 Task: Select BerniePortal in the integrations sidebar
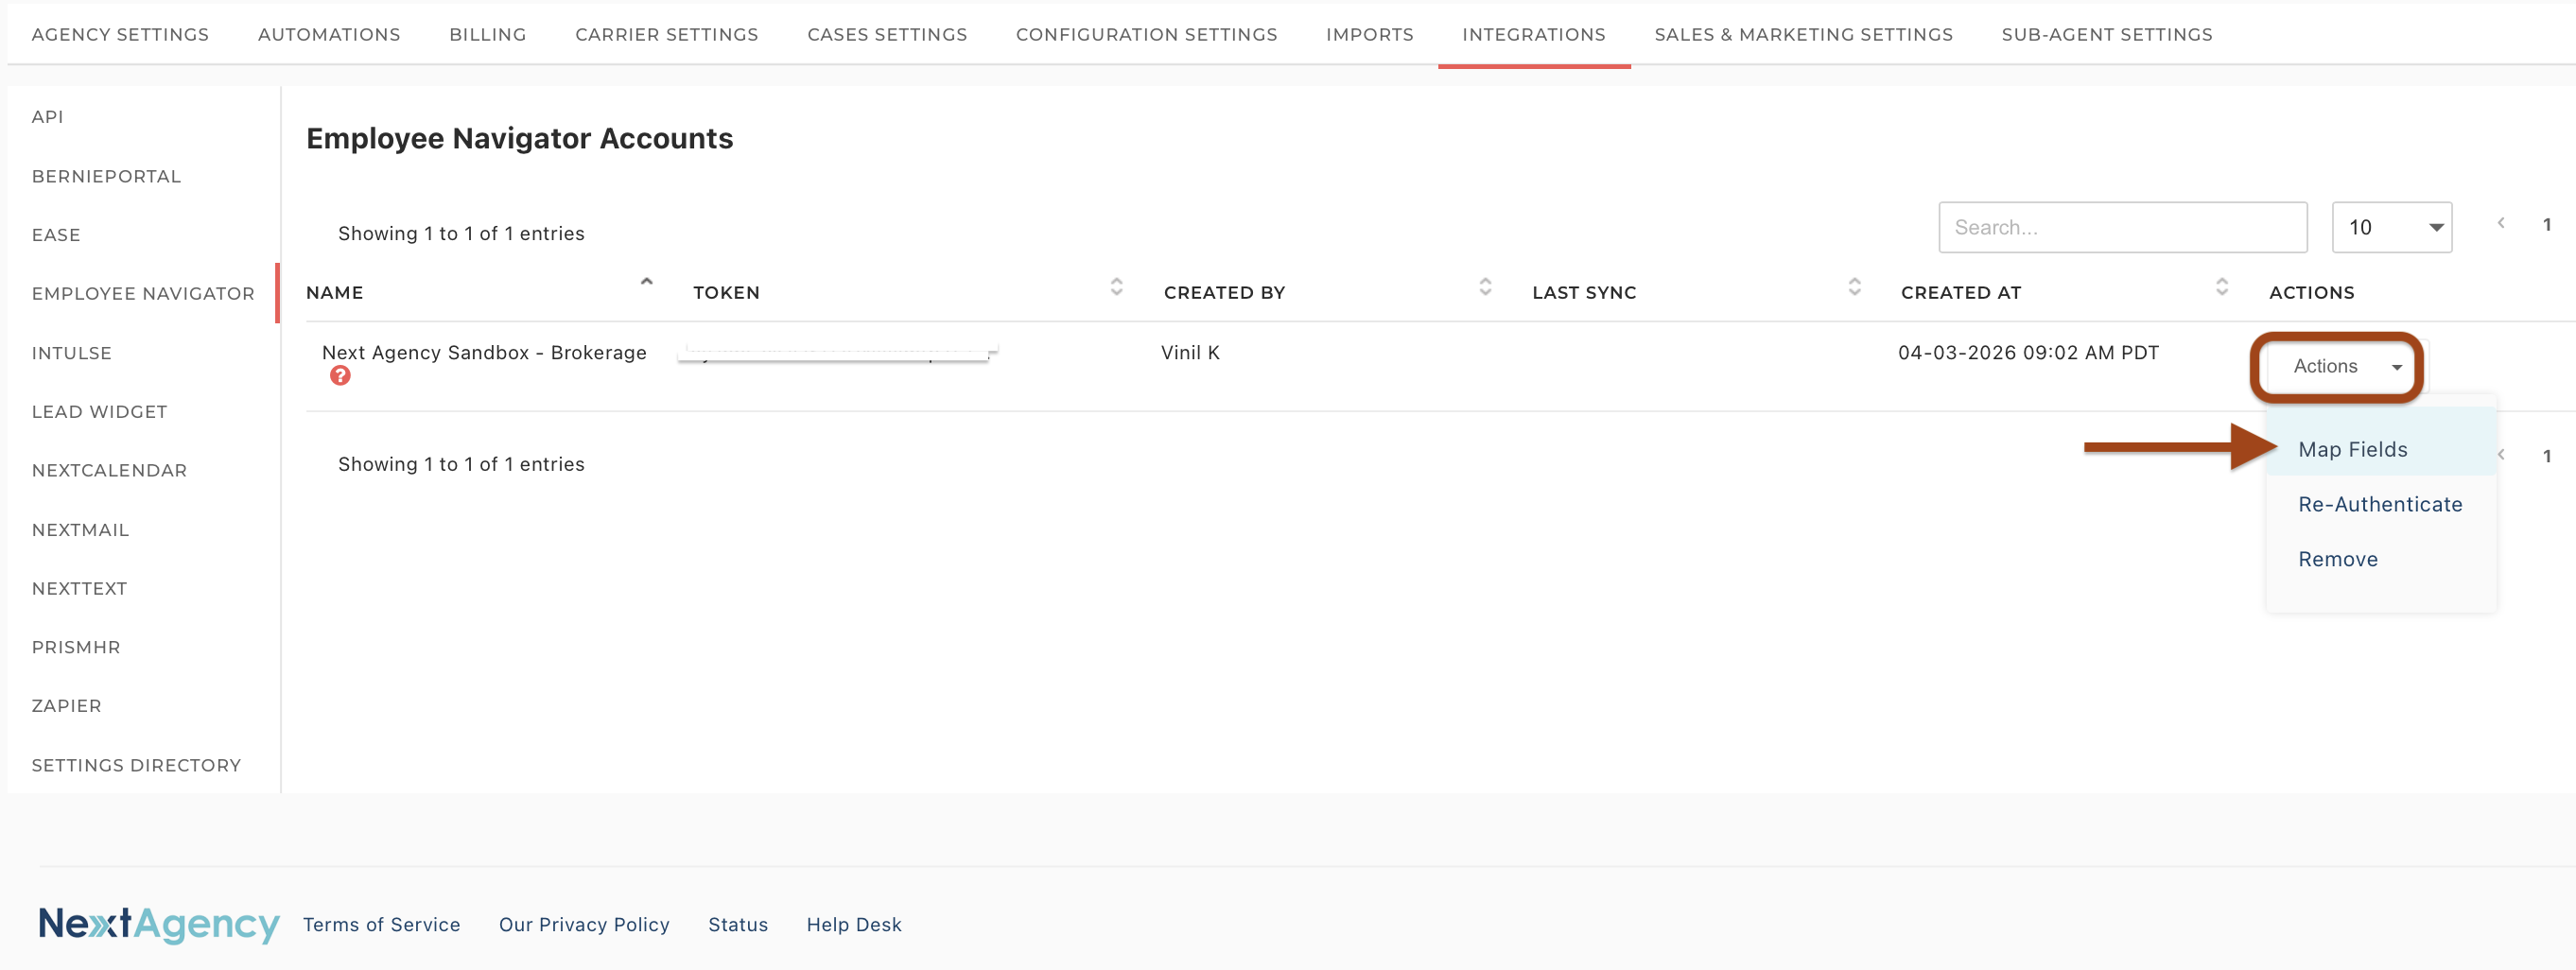[106, 177]
